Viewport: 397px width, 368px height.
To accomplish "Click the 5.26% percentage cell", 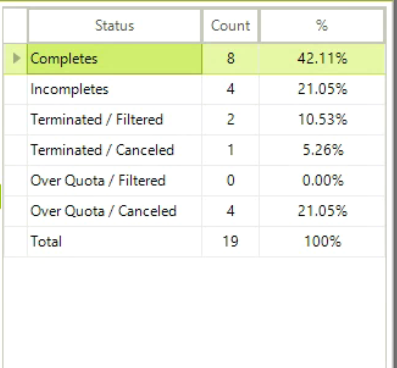I will tap(322, 150).
